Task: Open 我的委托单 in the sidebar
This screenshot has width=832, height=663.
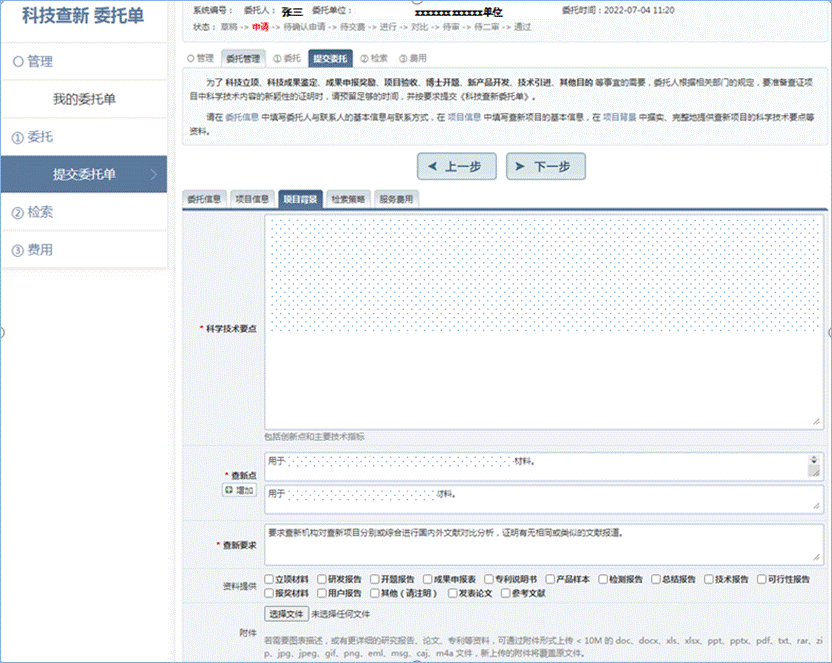Action: tap(84, 99)
